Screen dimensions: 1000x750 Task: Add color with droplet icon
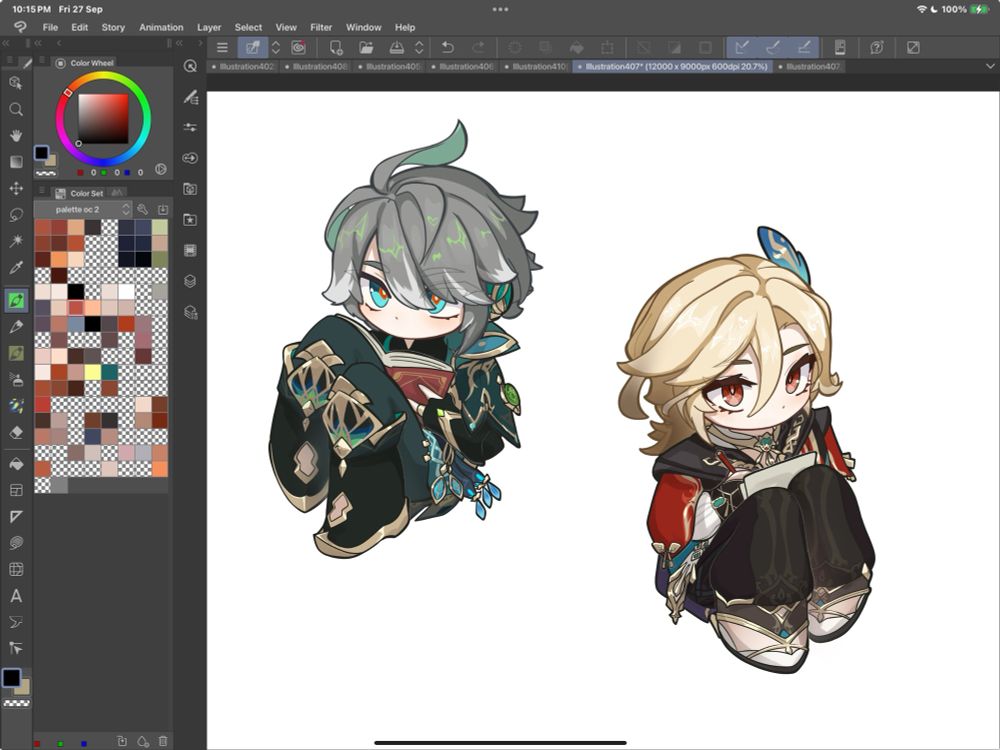[x=143, y=741]
